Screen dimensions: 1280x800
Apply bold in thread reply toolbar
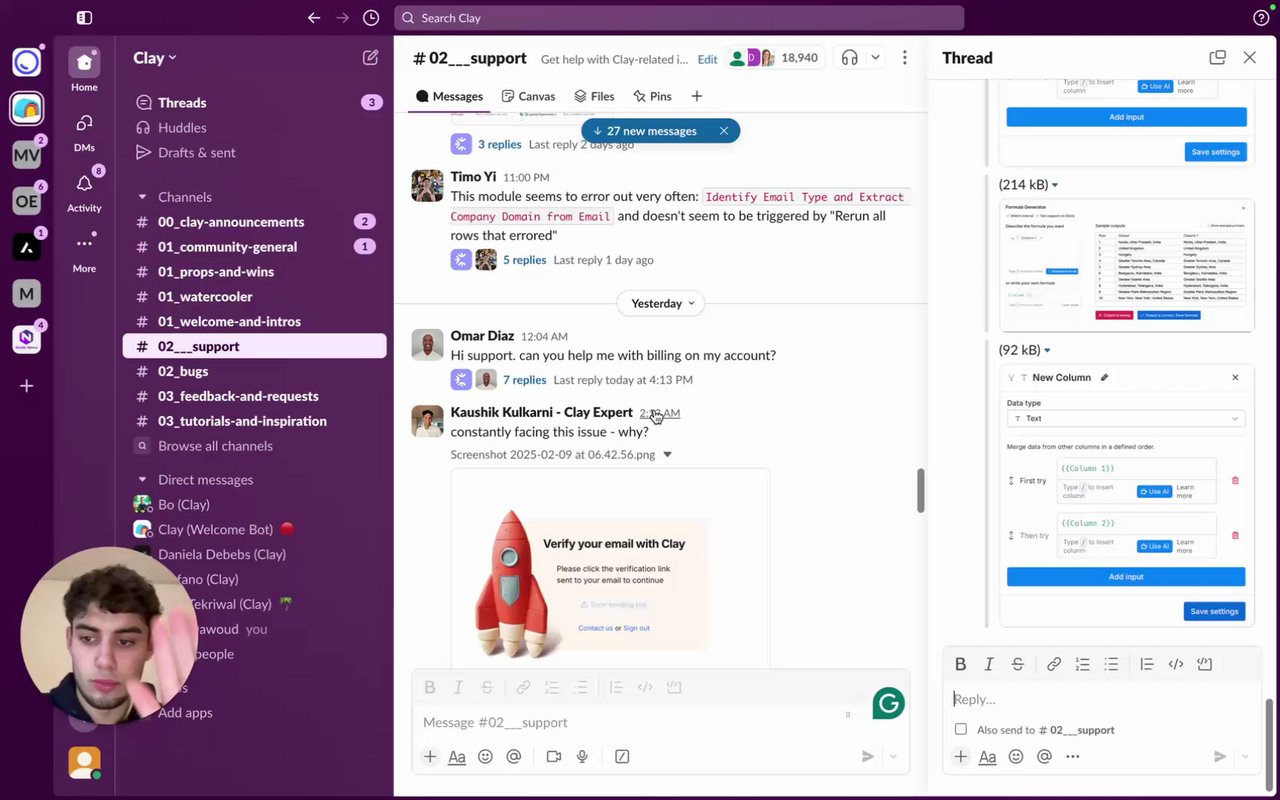coord(961,664)
